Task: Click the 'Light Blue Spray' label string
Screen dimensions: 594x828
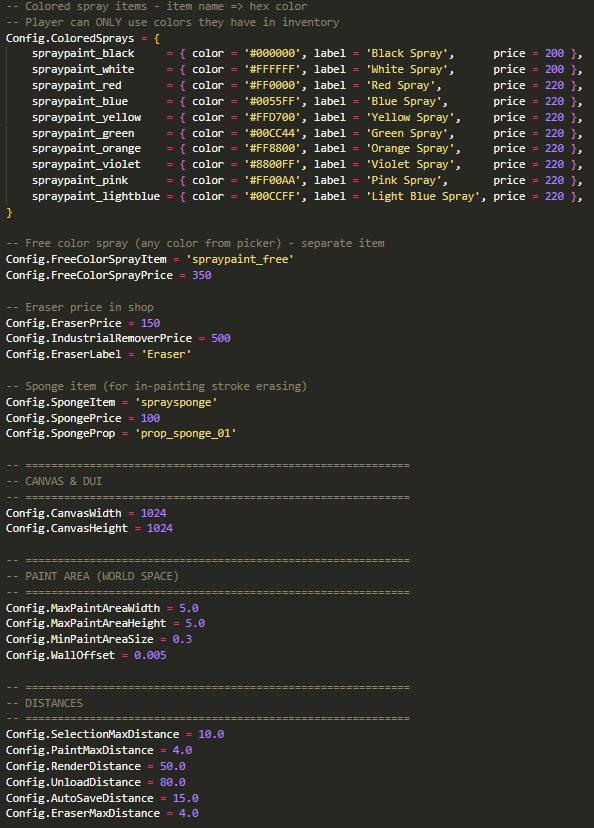Action: tap(423, 196)
